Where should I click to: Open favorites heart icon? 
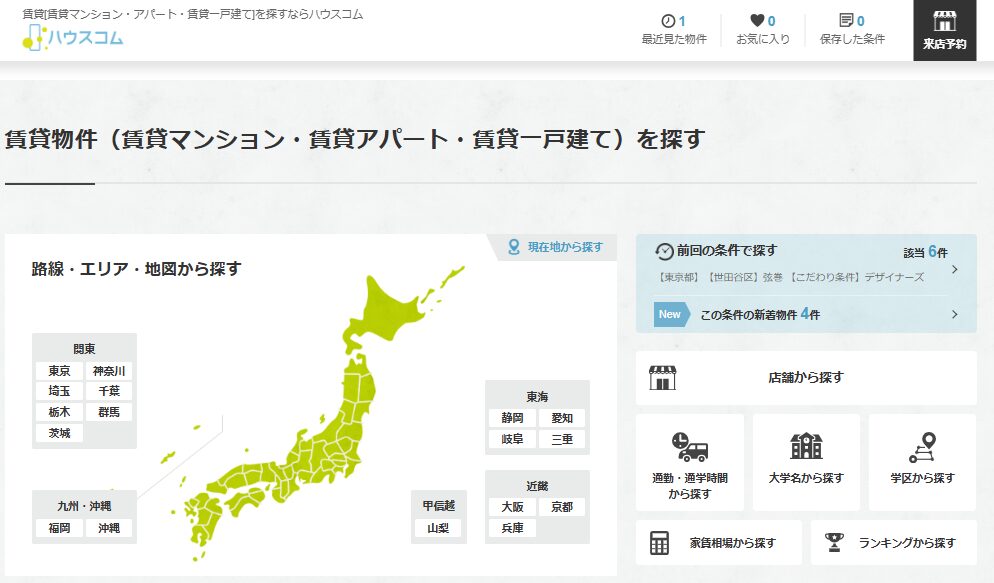coord(757,21)
